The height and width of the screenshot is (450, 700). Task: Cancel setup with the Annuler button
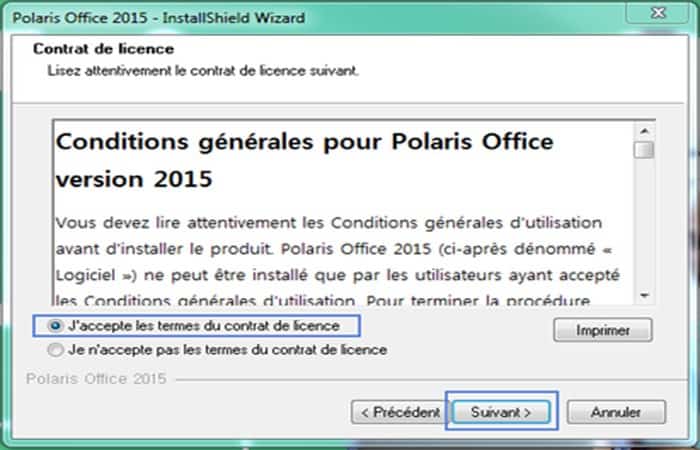(615, 411)
